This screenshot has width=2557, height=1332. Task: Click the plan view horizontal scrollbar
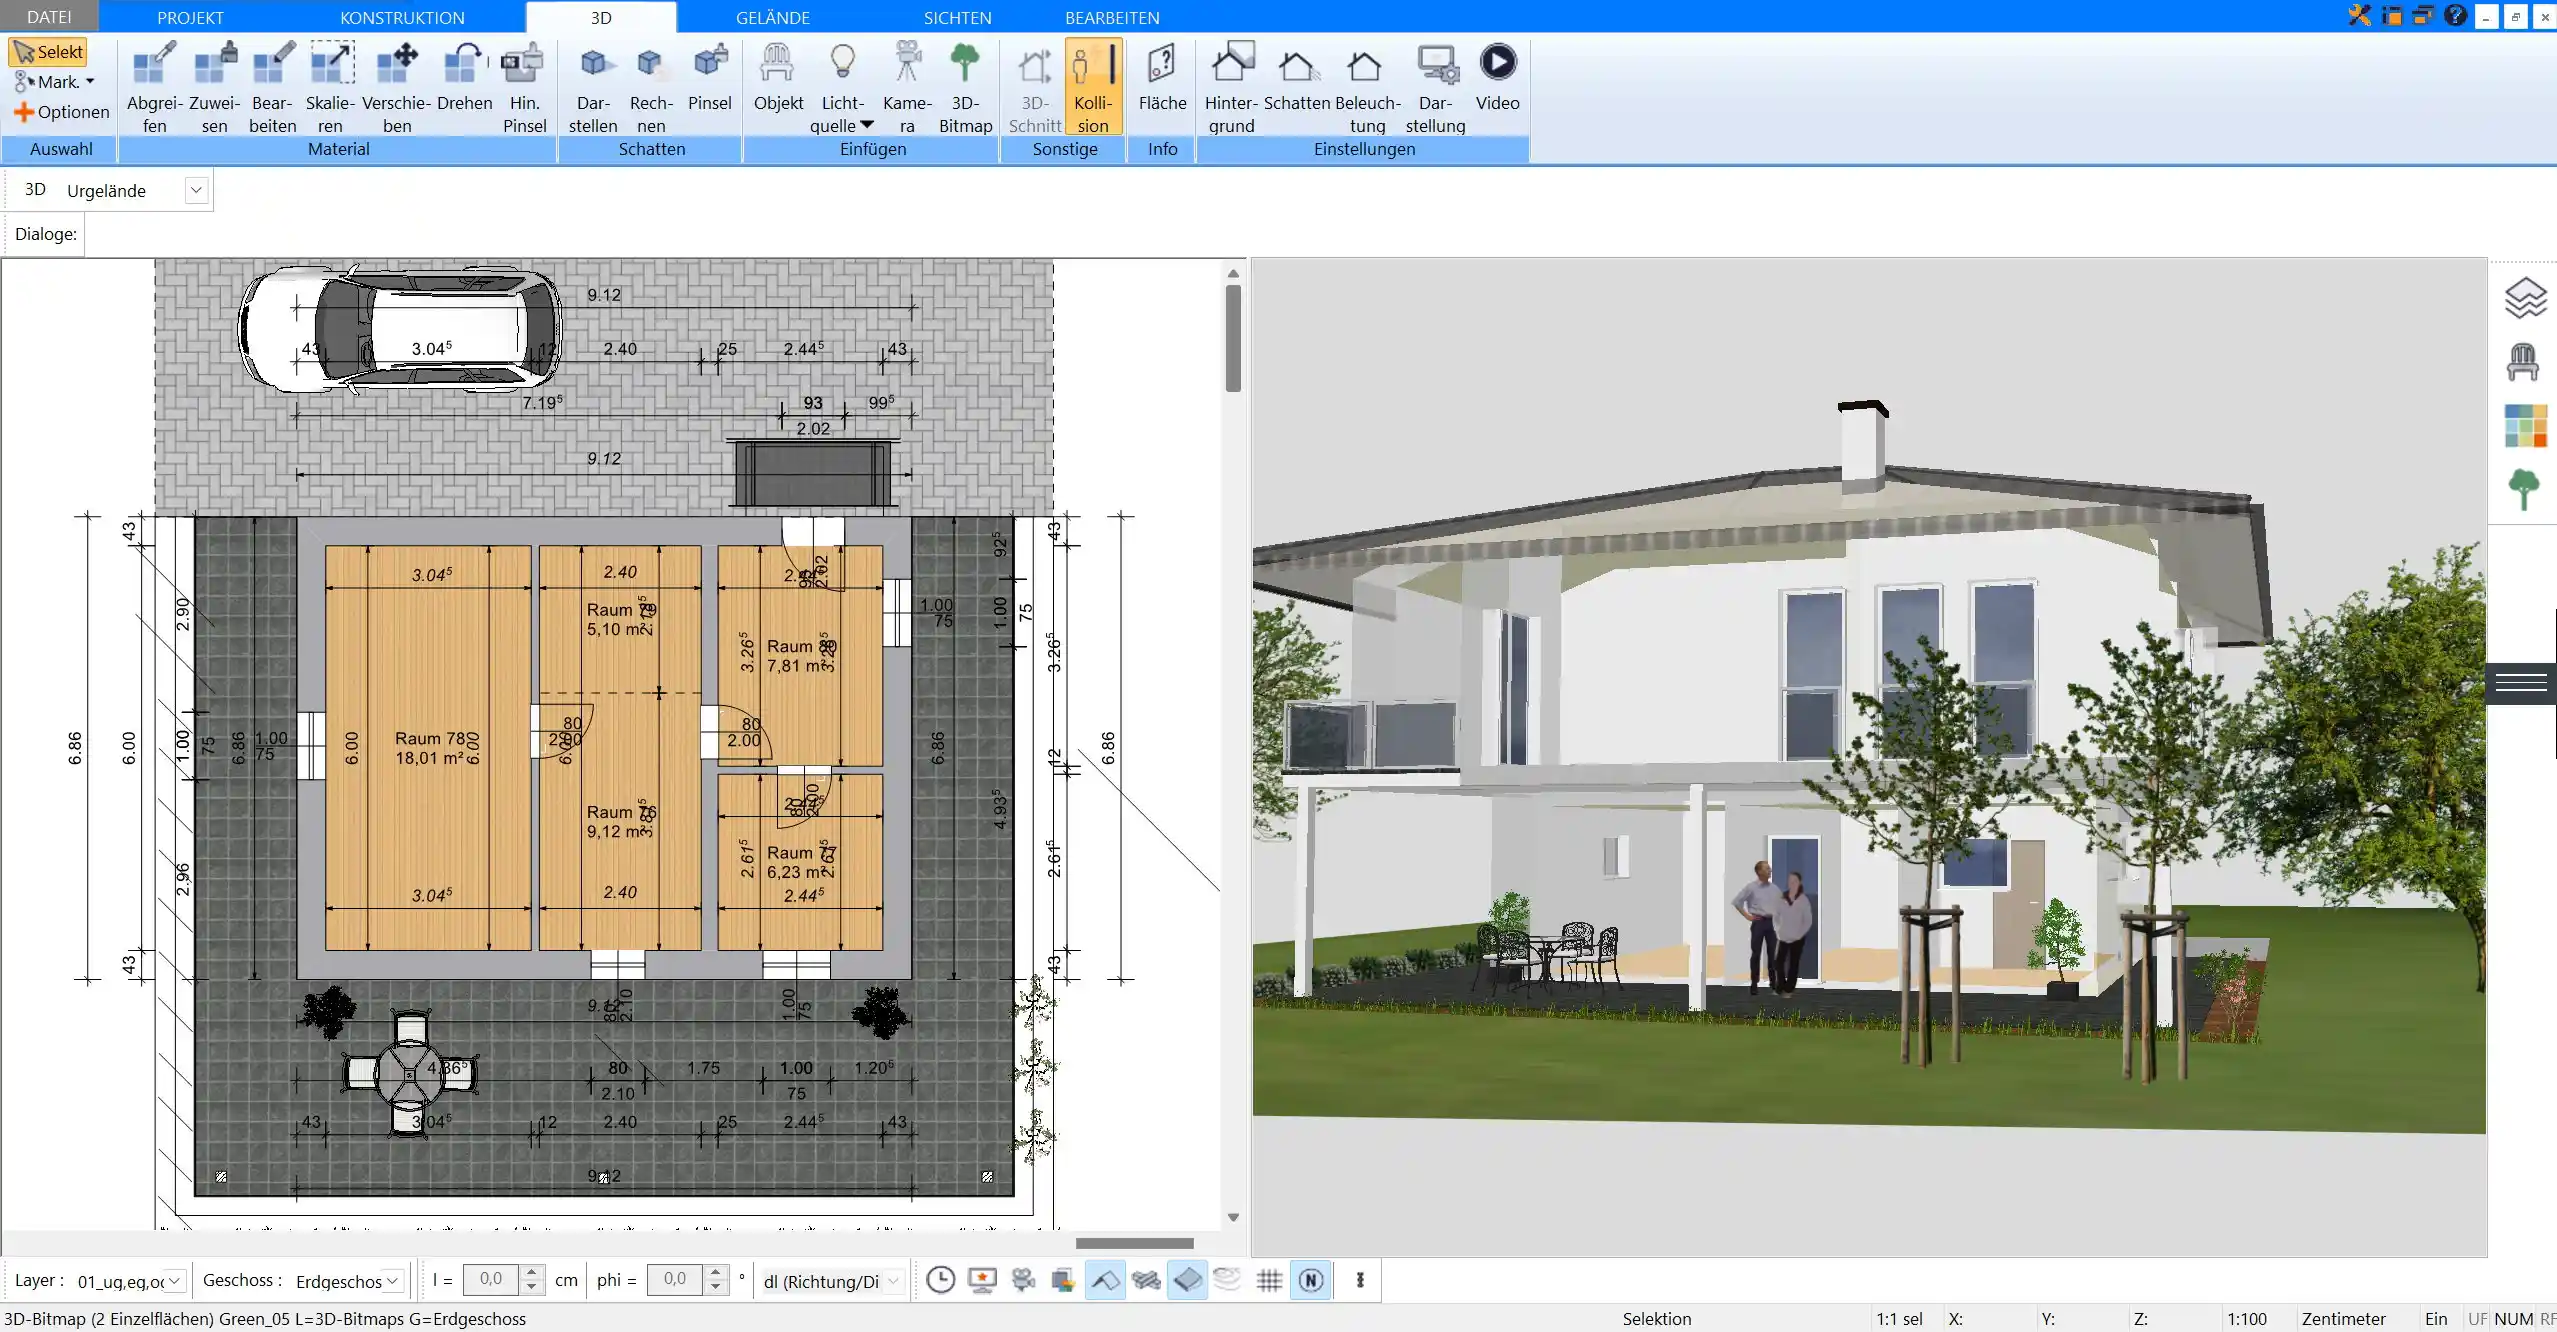coord(1134,1243)
